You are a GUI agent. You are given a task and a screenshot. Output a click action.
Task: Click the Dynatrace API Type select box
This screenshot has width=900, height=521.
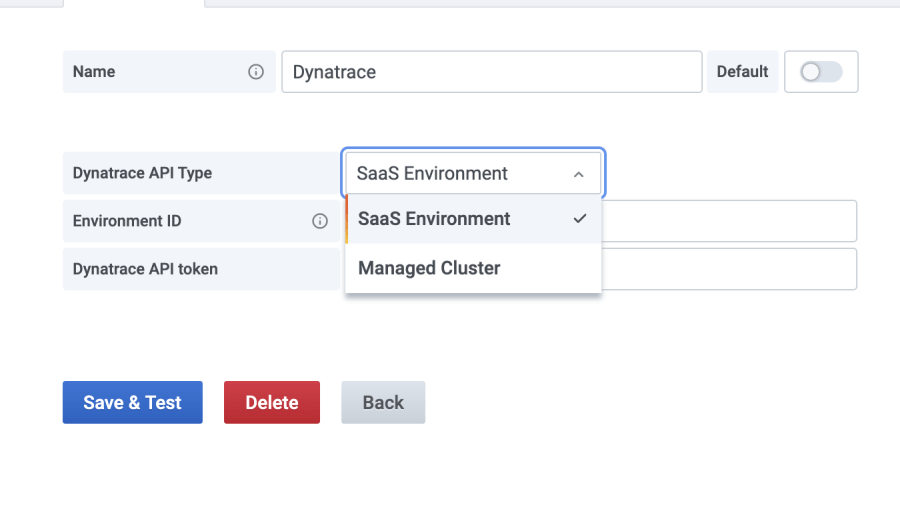(473, 173)
